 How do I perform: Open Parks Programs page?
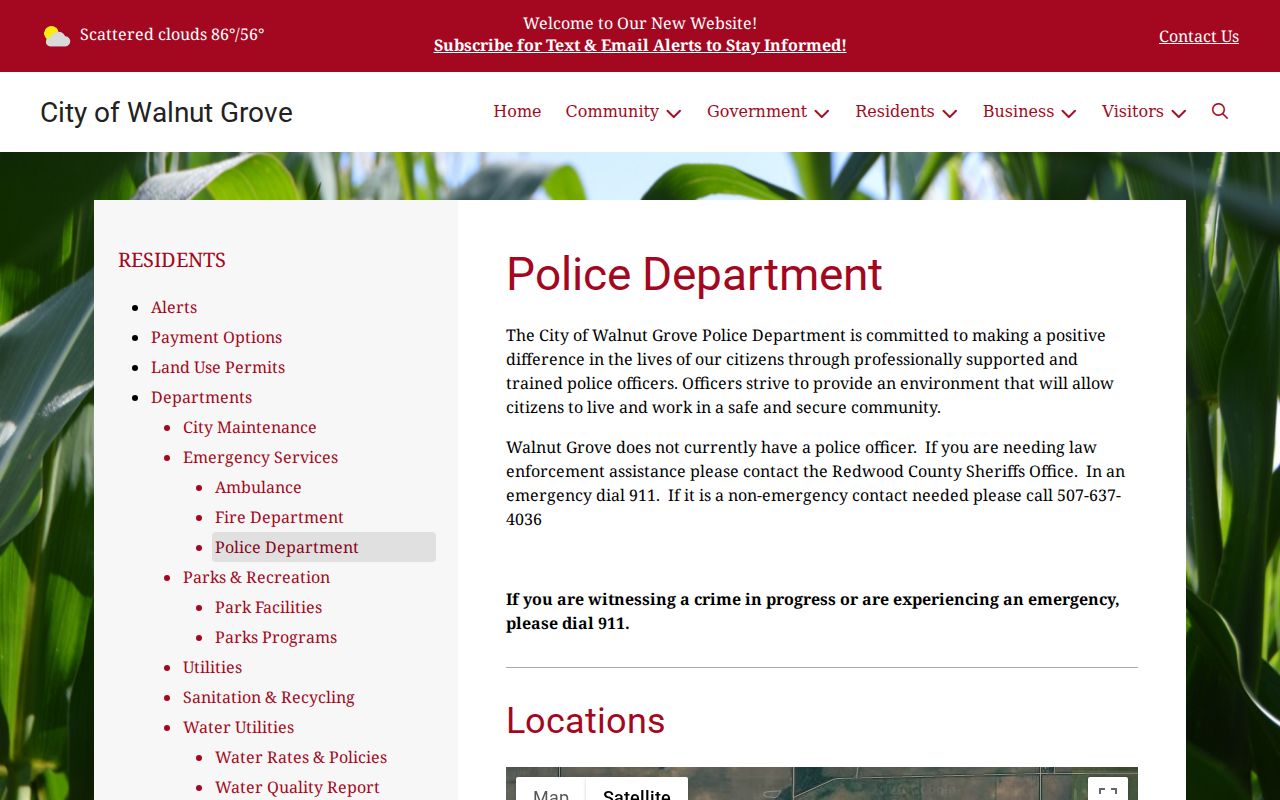click(x=276, y=637)
